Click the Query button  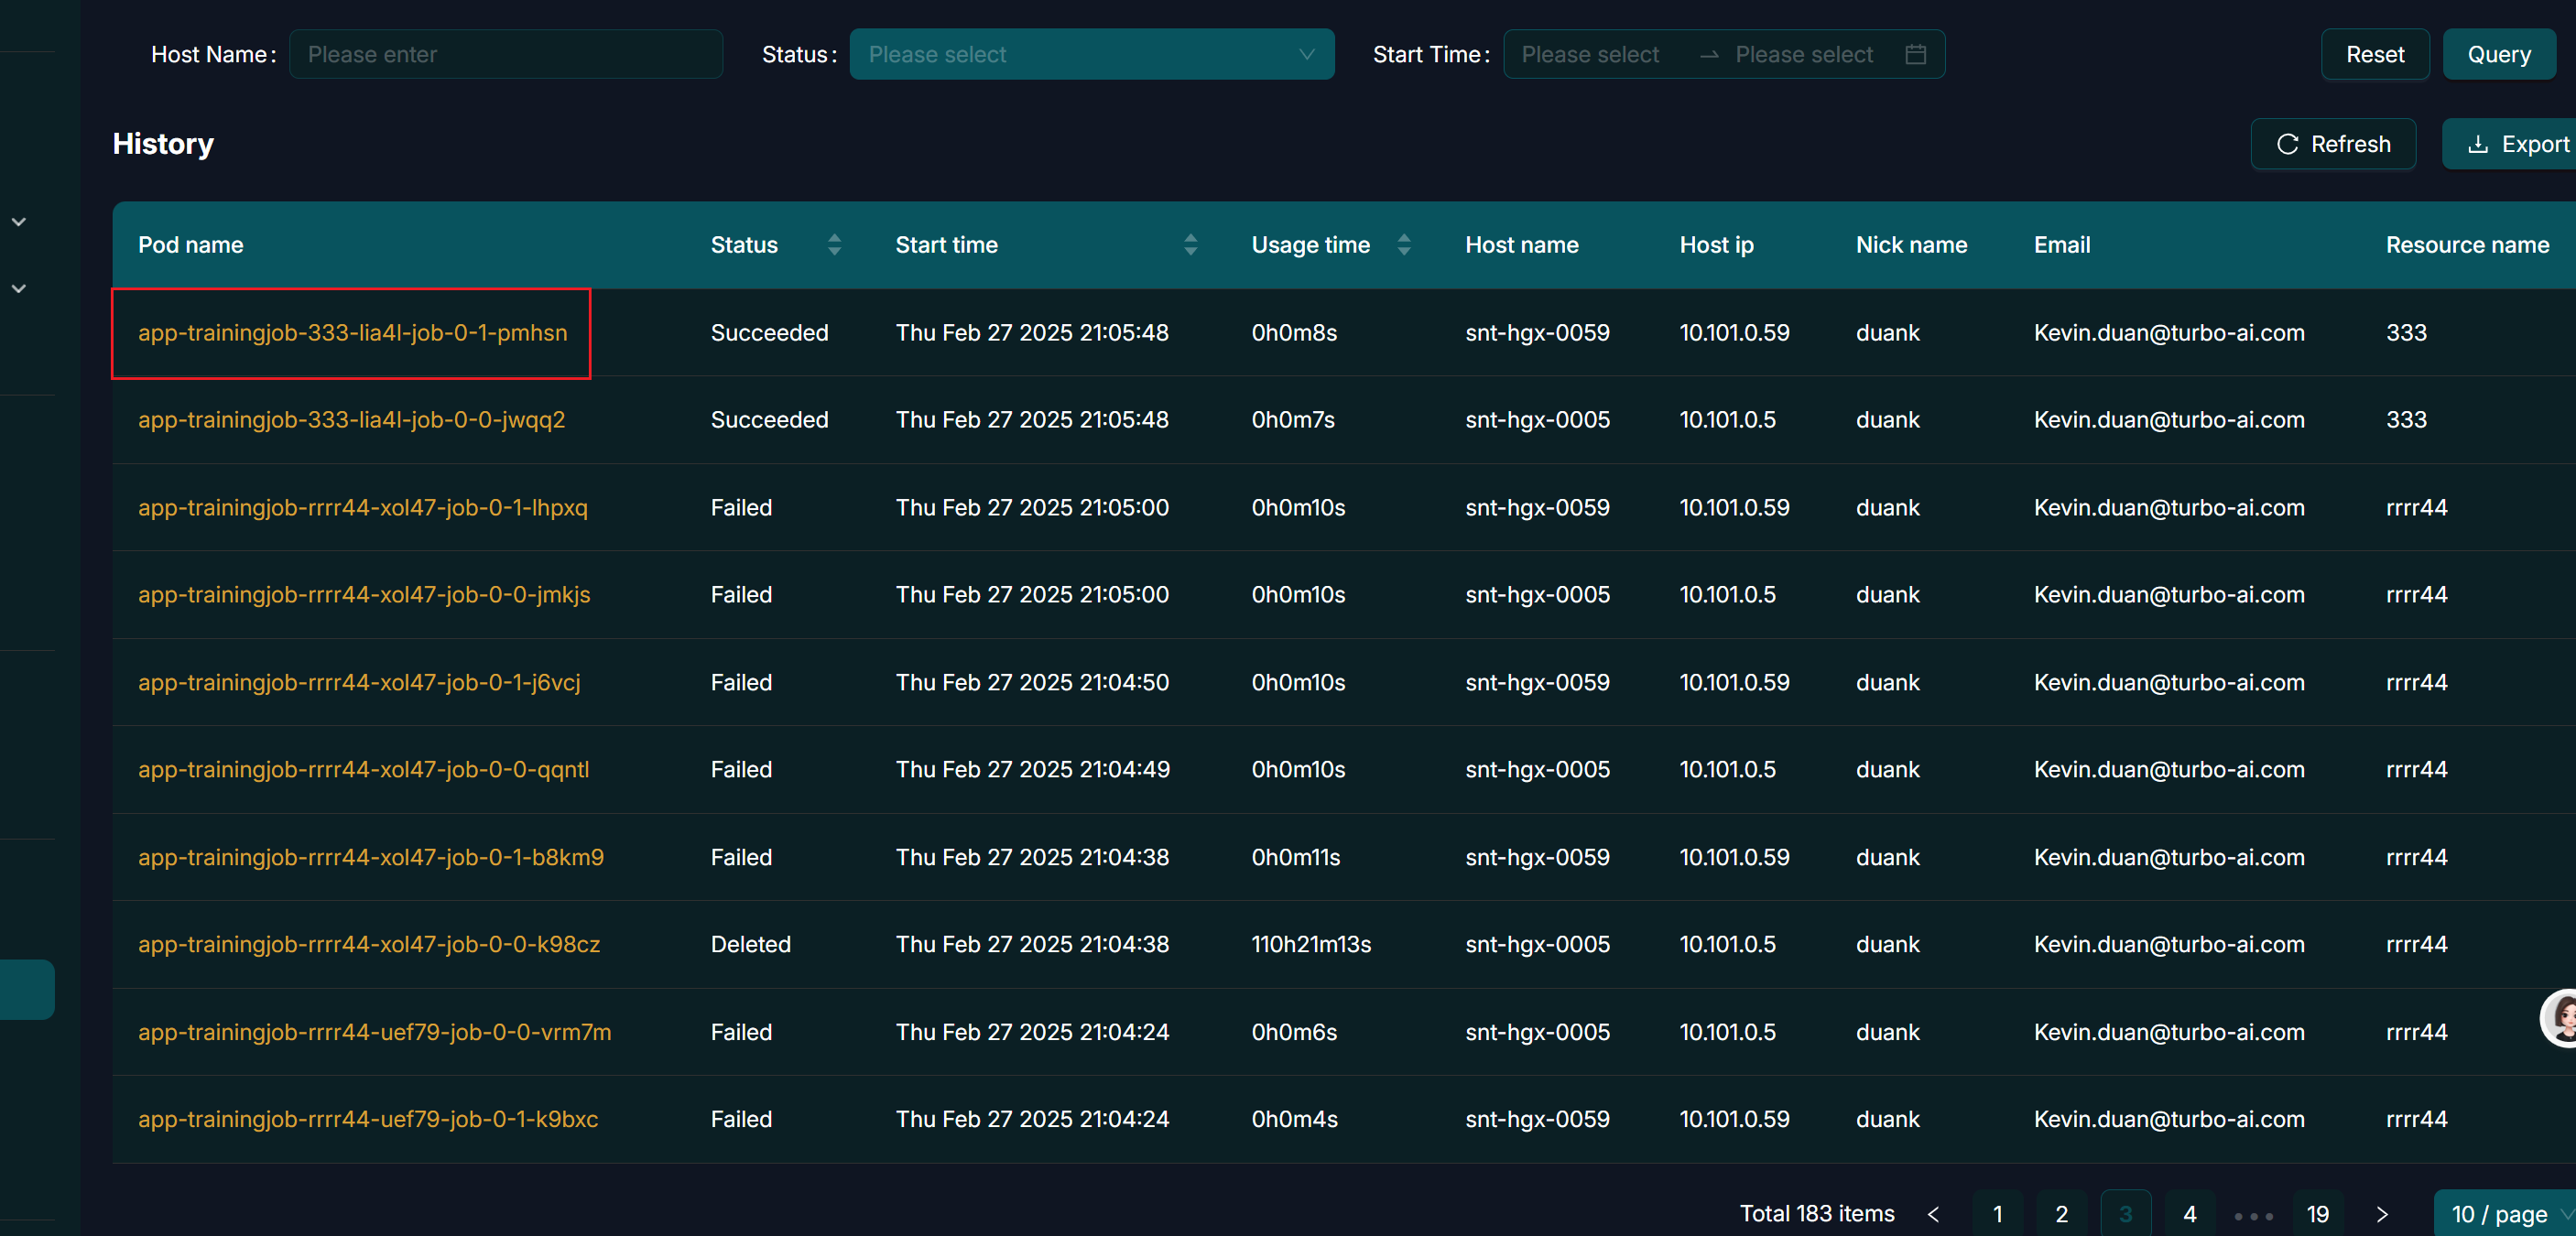coord(2498,54)
